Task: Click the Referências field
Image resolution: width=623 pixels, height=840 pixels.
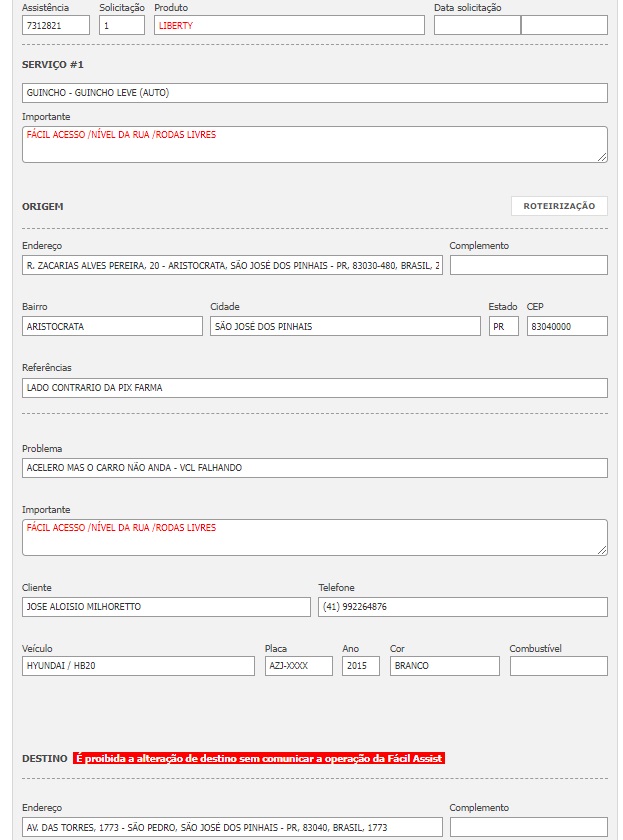Action: pyautogui.click(x=314, y=387)
